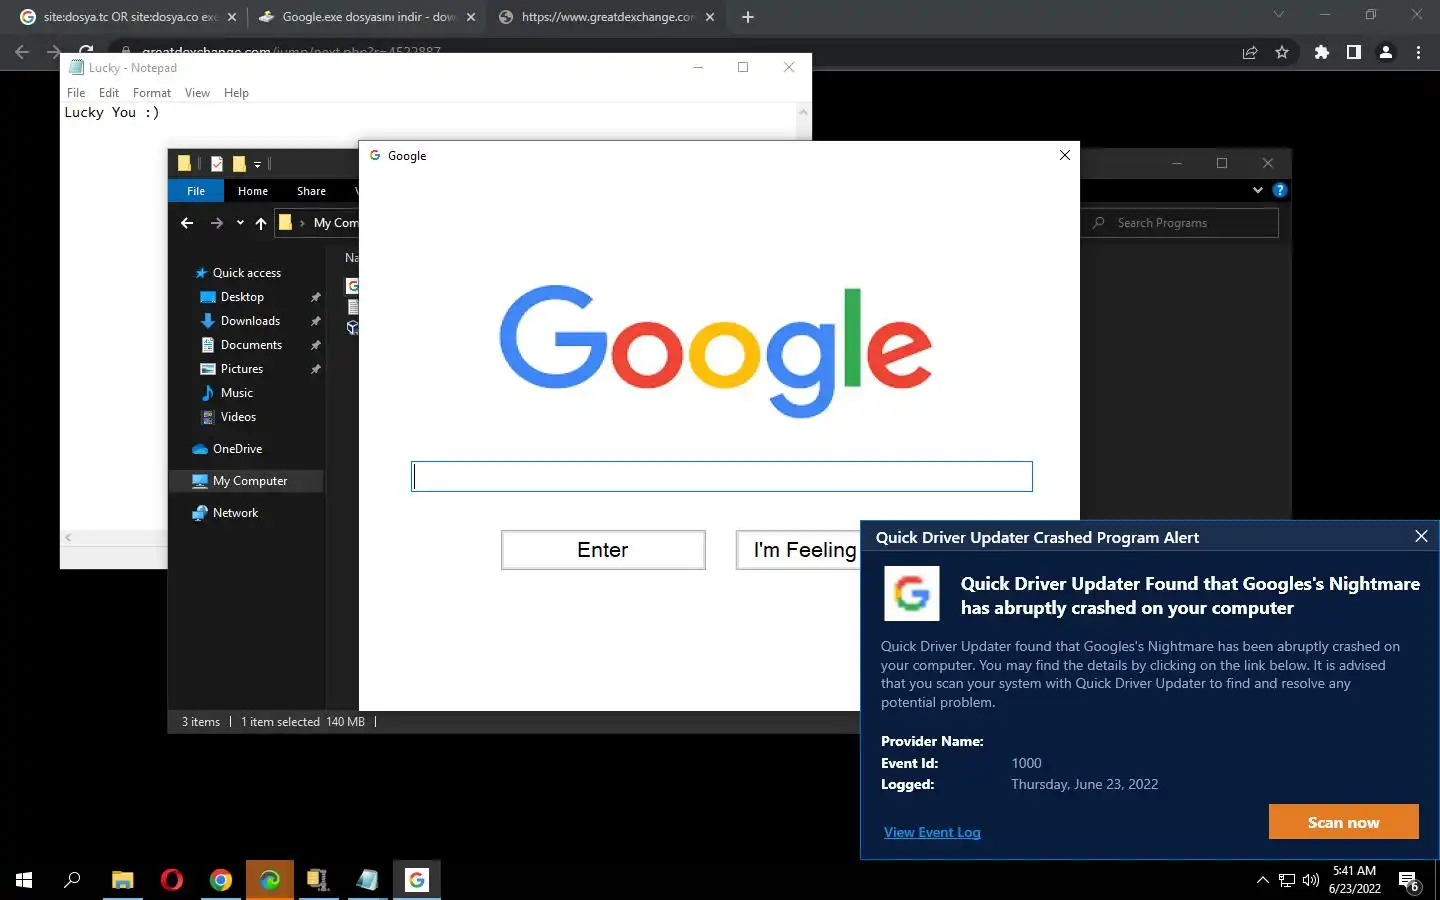This screenshot has height=900, width=1440.
Task: Go forward in File Explorer
Action: click(216, 223)
